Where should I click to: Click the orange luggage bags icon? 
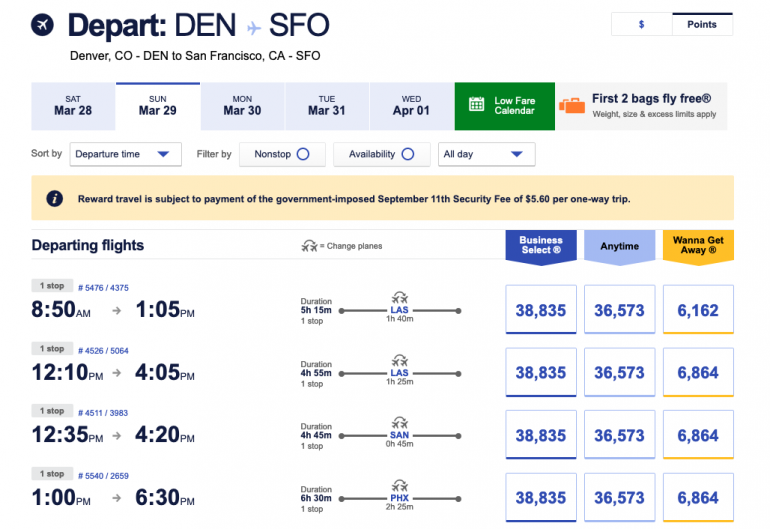(x=573, y=106)
